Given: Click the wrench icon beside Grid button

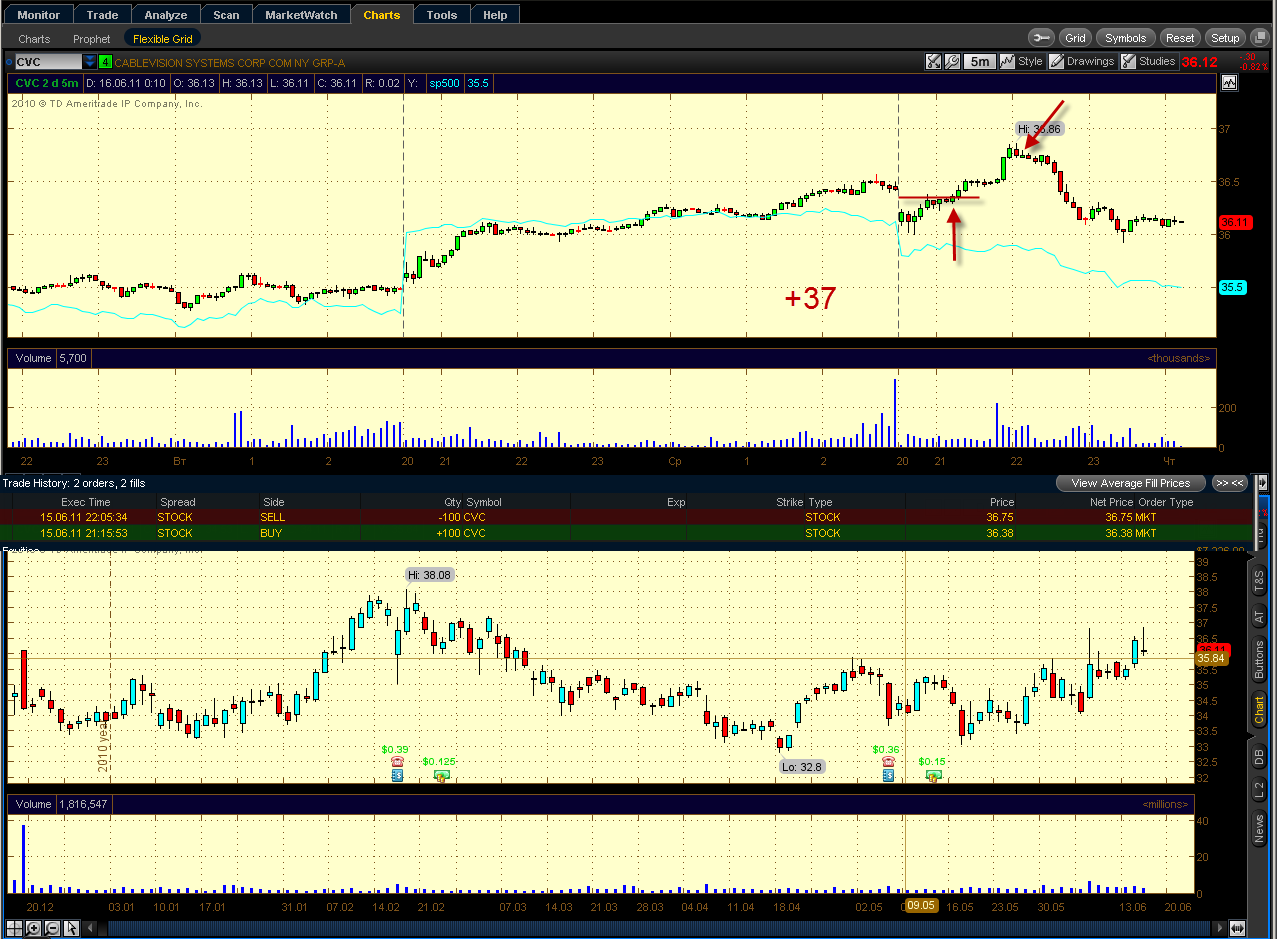Looking at the screenshot, I should [1040, 38].
